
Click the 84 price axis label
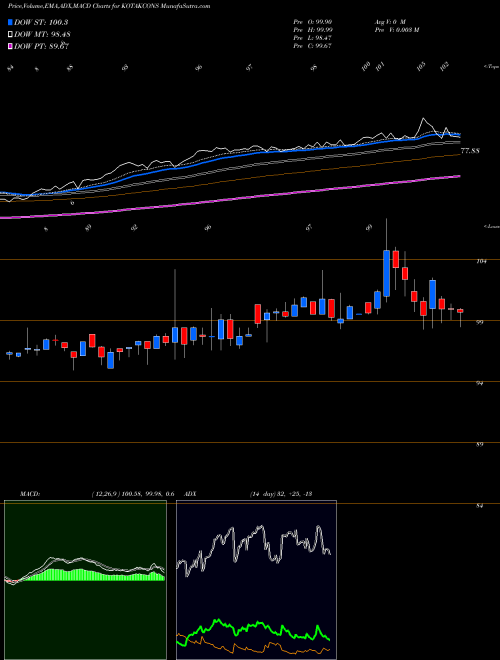479,506
